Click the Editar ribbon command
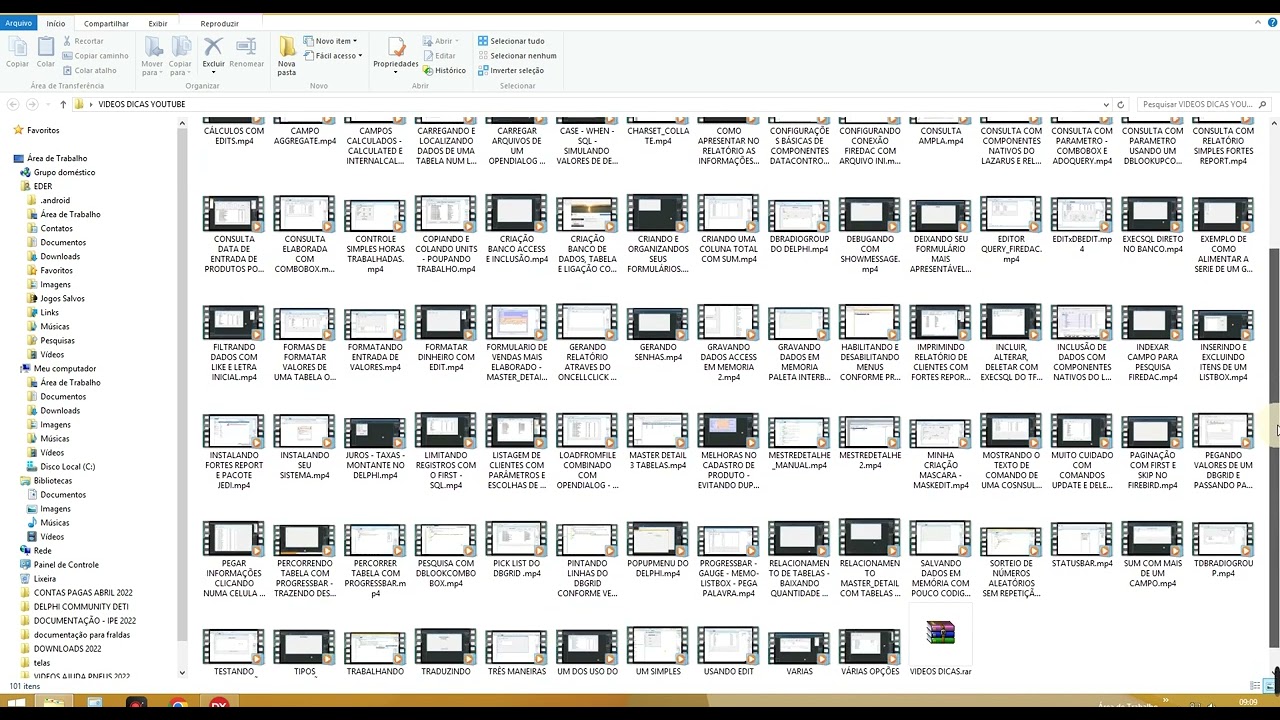This screenshot has width=1280, height=720. pos(439,56)
